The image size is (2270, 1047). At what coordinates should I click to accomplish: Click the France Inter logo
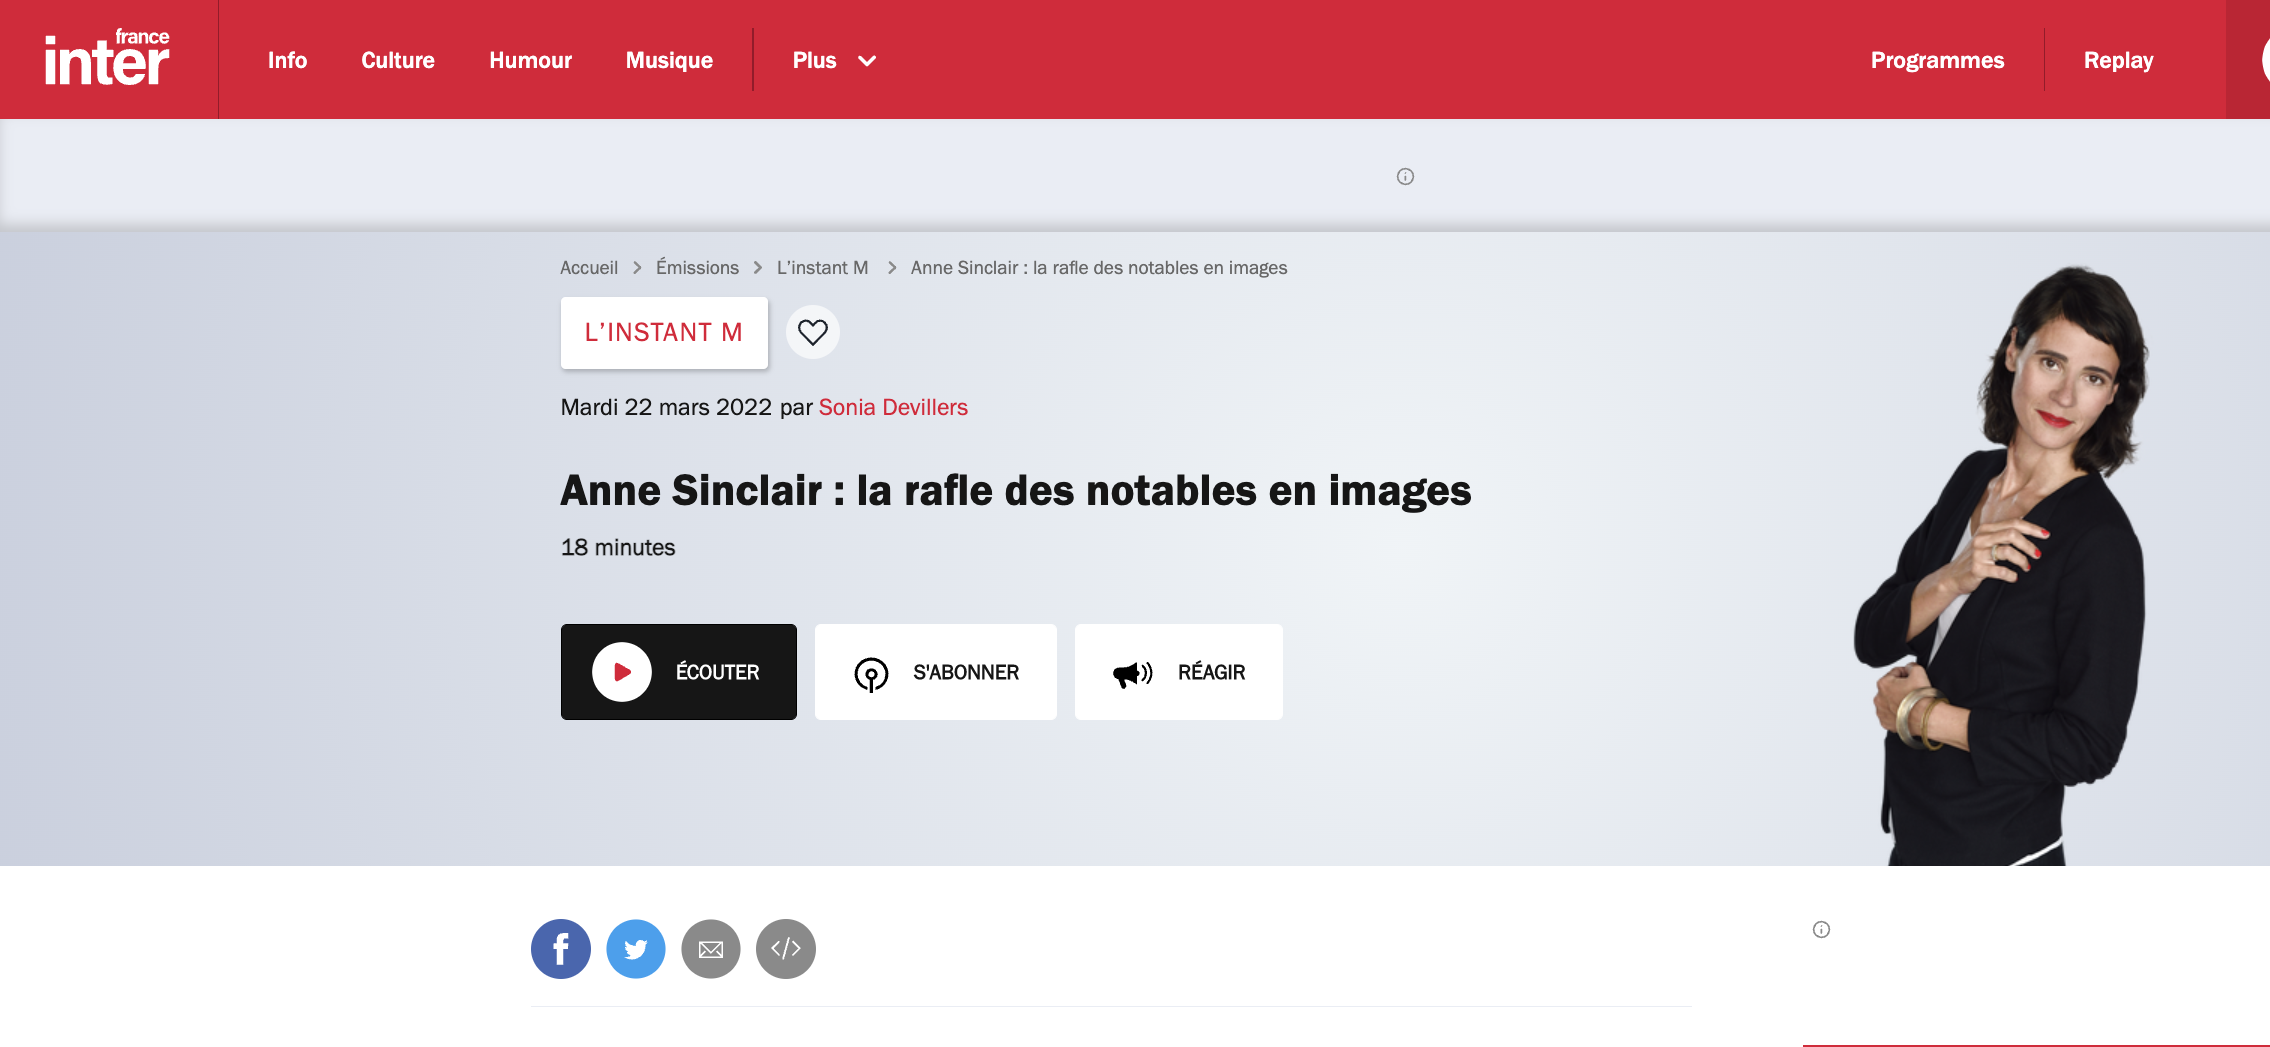pos(107,58)
